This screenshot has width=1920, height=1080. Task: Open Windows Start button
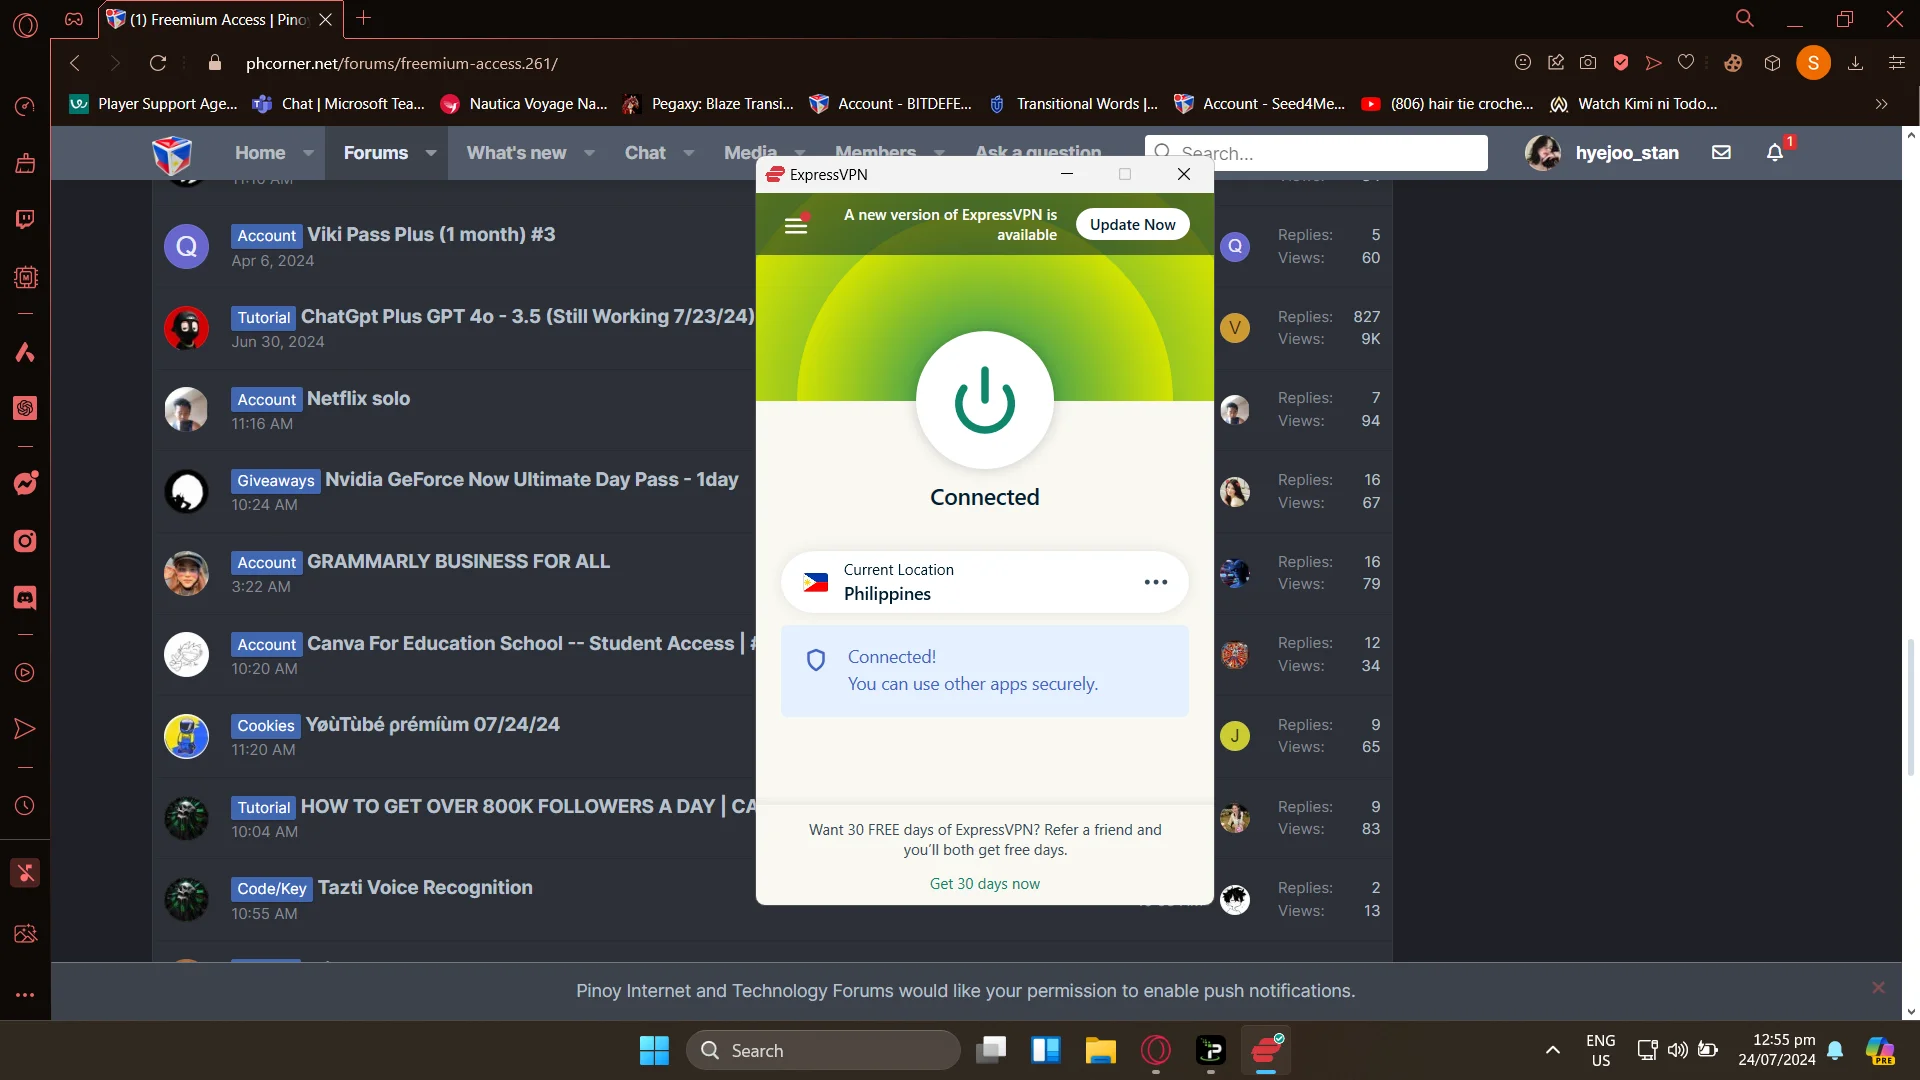tap(654, 1051)
